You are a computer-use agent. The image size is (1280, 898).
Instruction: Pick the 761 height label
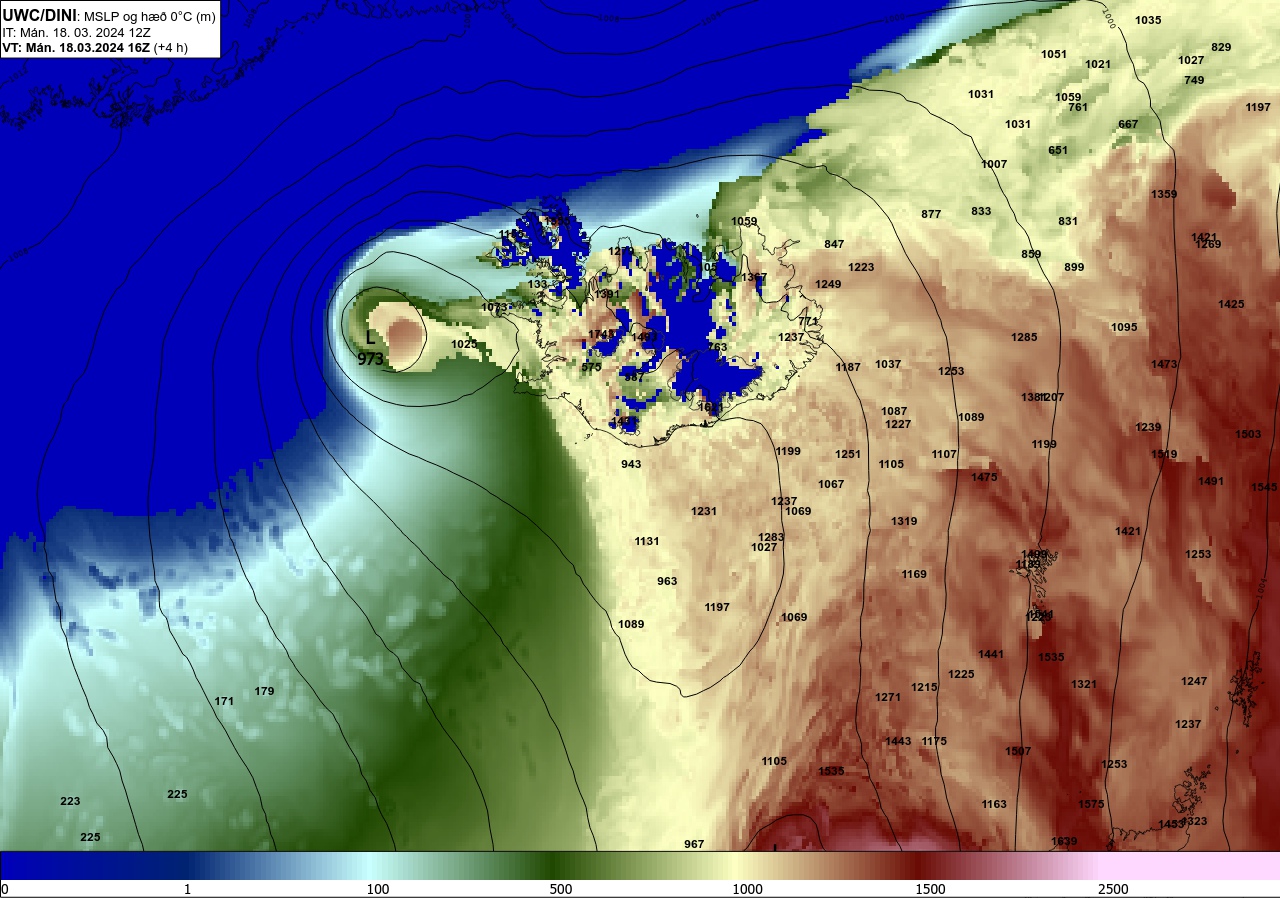(x=1077, y=107)
